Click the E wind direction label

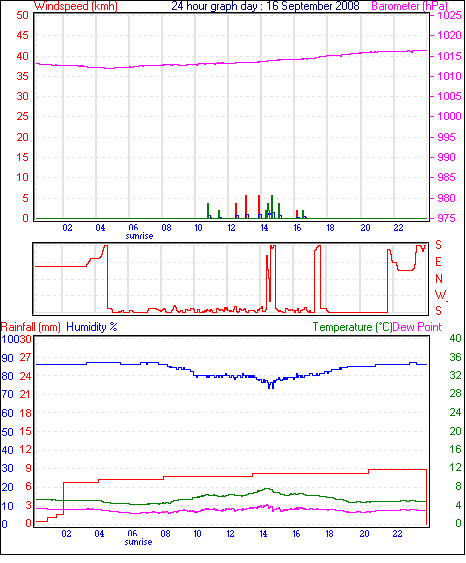[x=438, y=262]
